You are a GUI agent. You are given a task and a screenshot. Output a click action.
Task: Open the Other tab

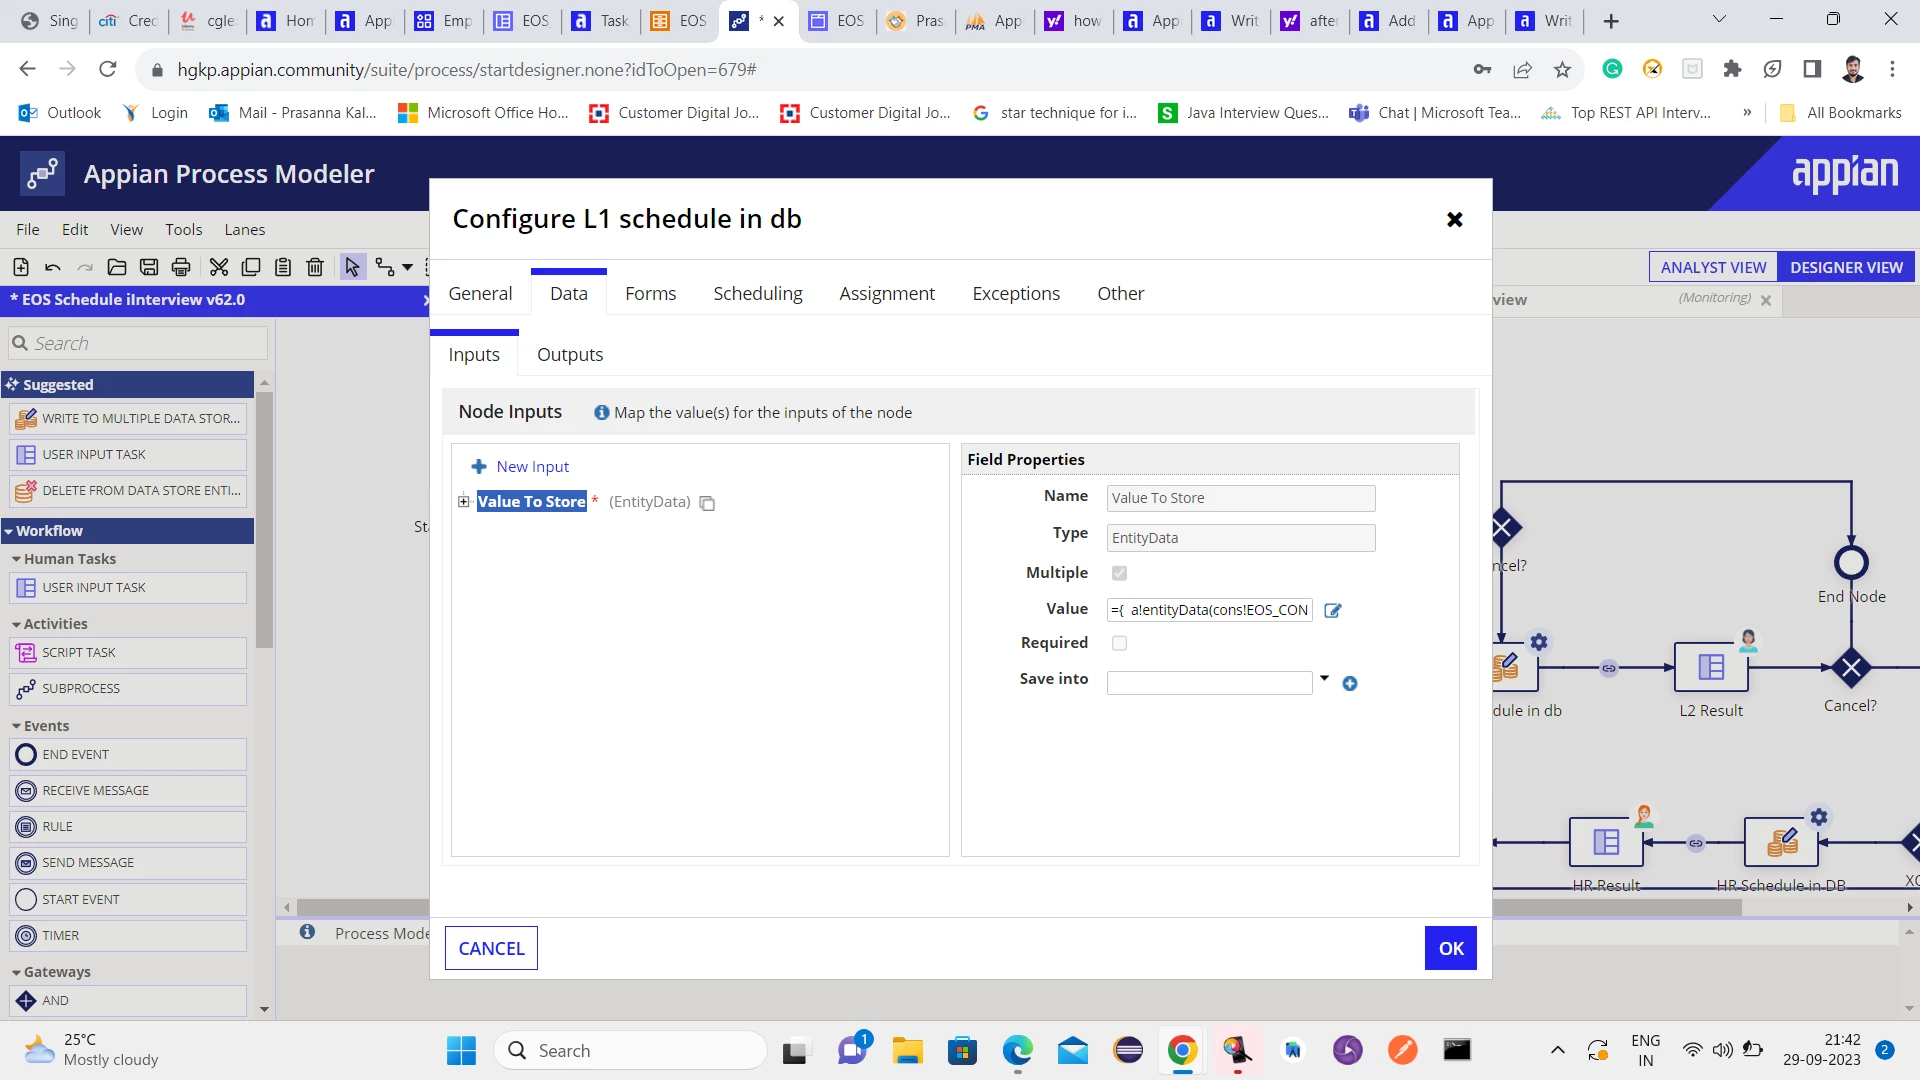(x=1121, y=293)
